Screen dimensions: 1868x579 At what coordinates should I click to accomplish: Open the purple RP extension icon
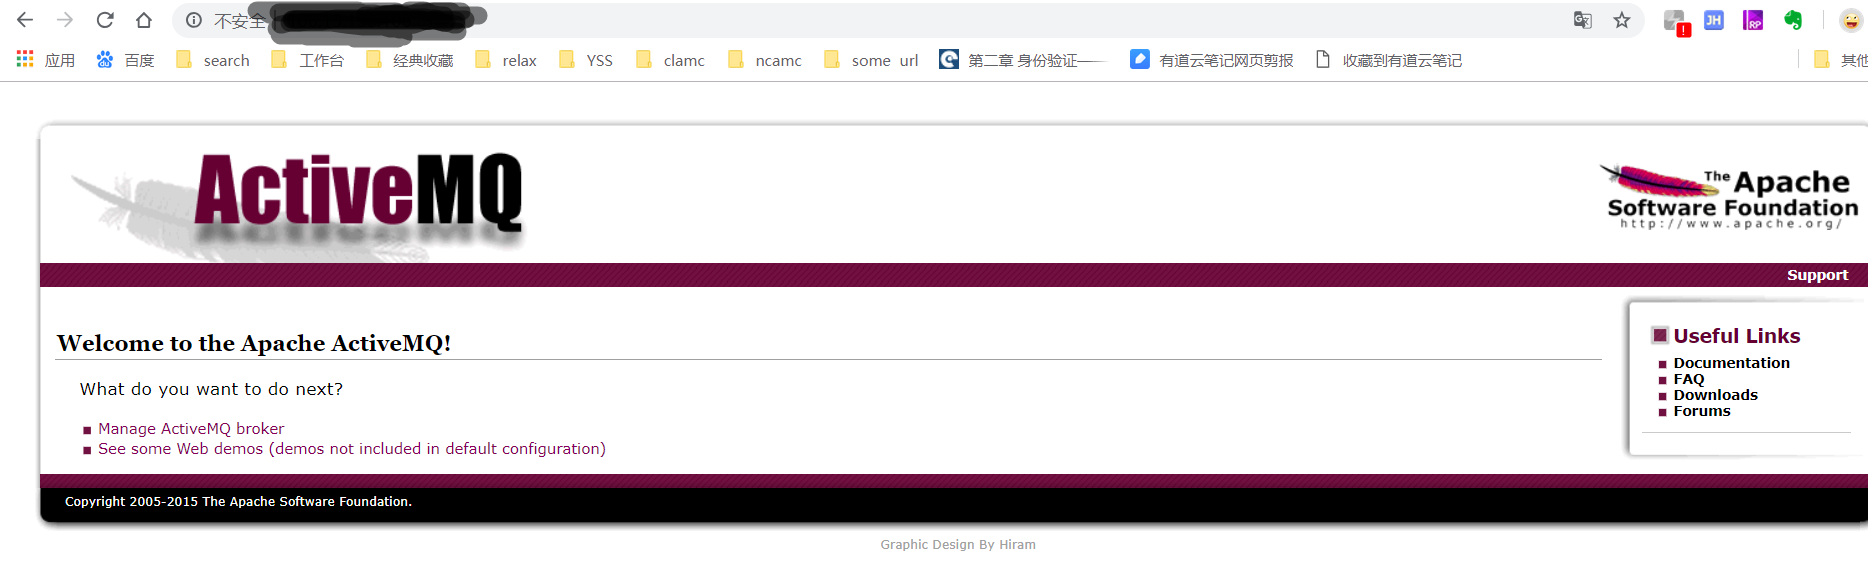point(1753,20)
